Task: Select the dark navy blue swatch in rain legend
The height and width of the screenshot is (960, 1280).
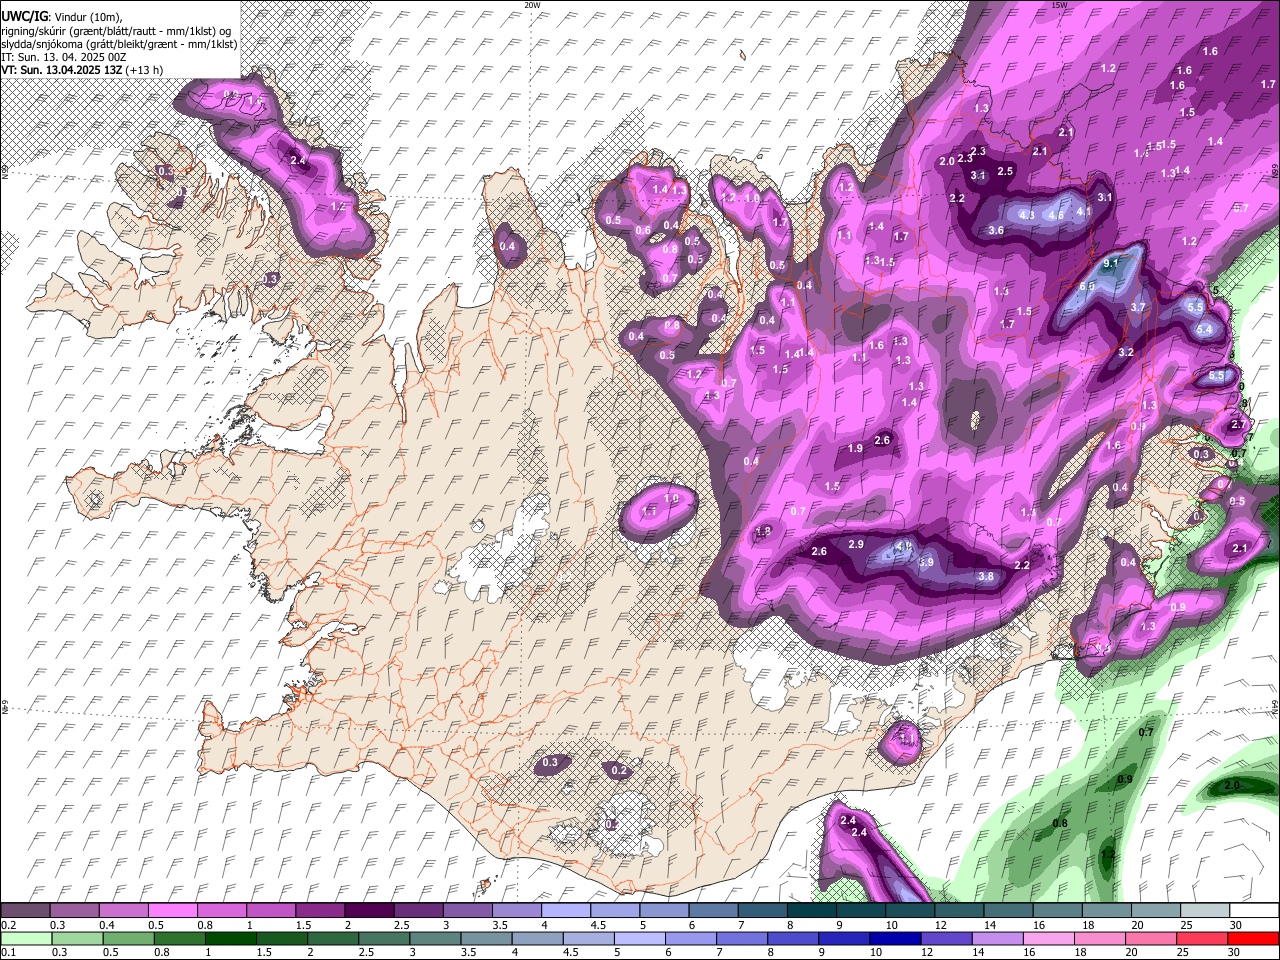Action: 897,938
